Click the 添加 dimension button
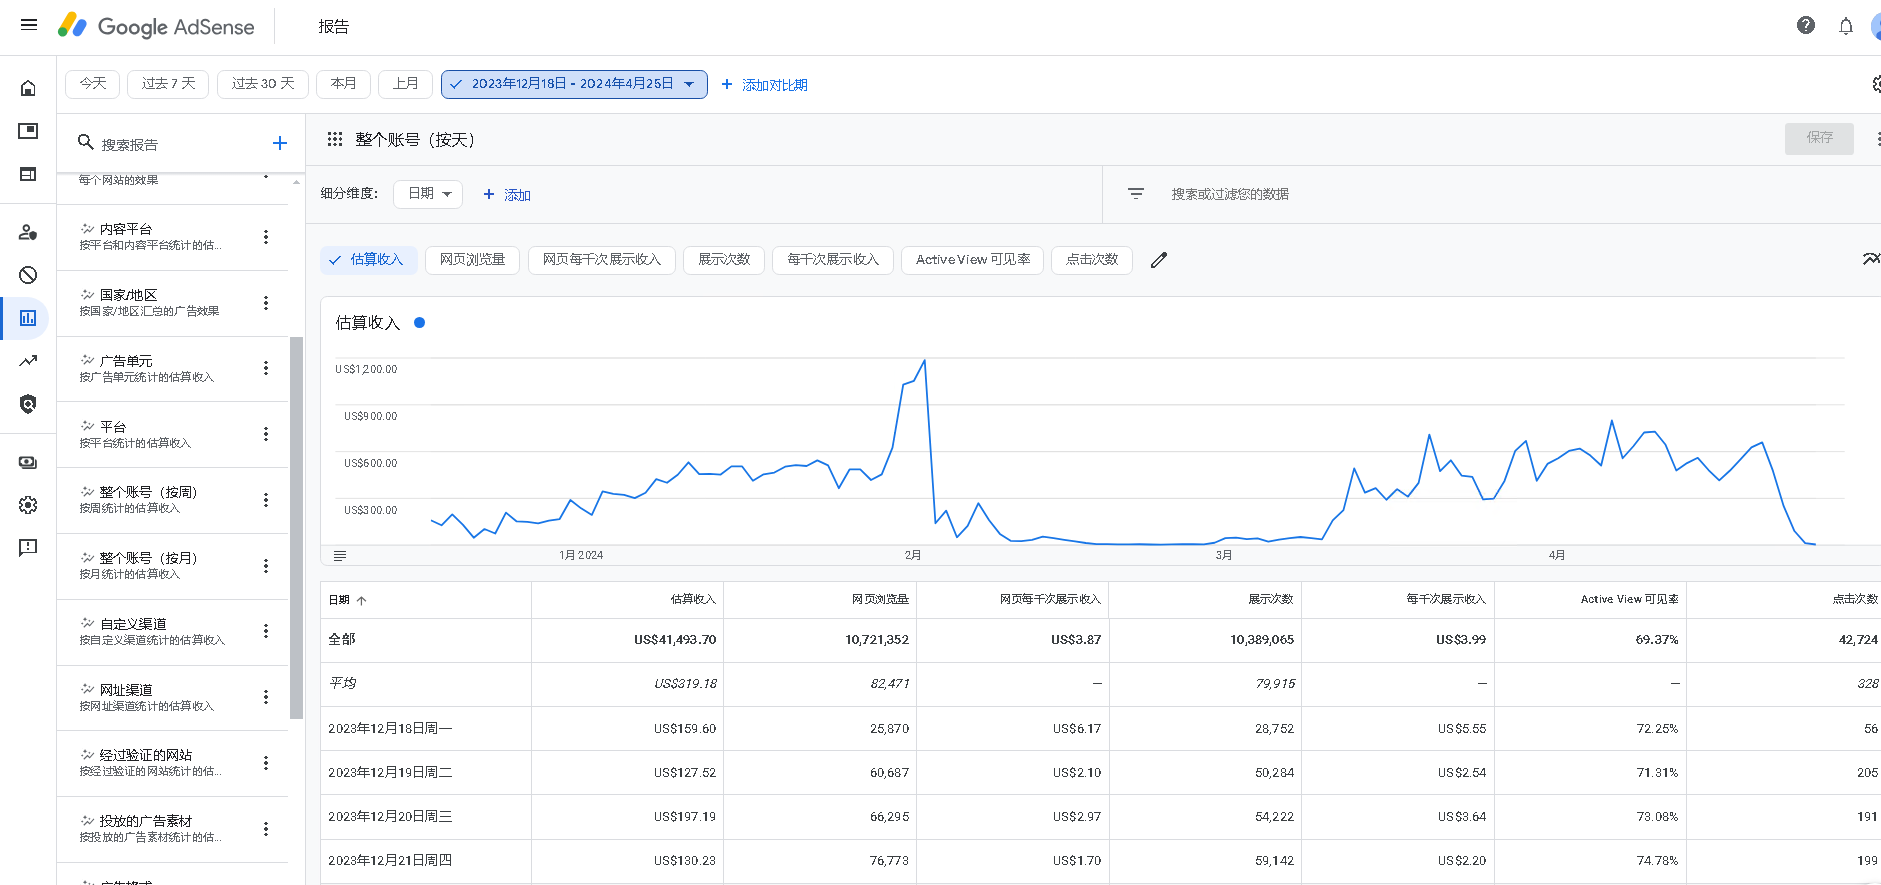 coord(508,195)
